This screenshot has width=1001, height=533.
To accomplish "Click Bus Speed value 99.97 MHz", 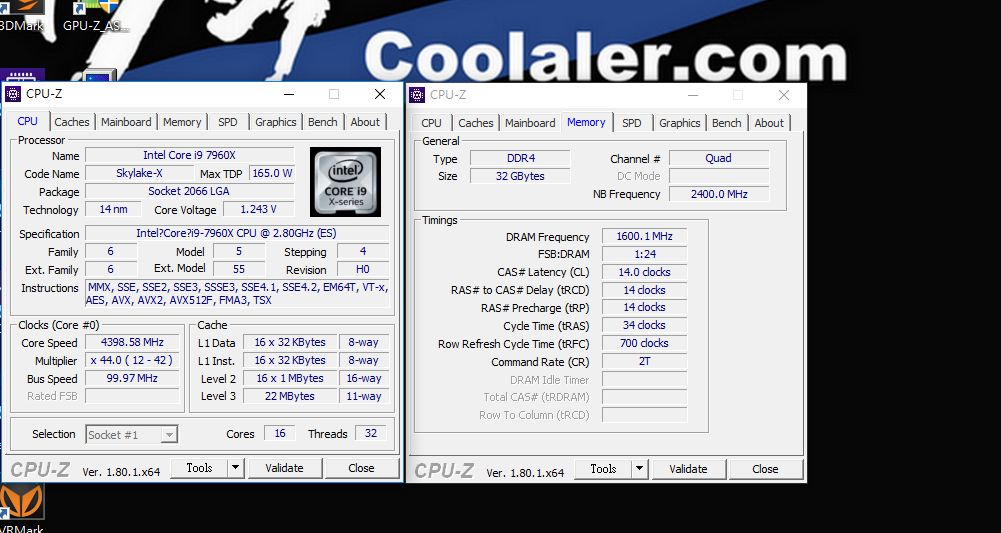I will (x=132, y=378).
